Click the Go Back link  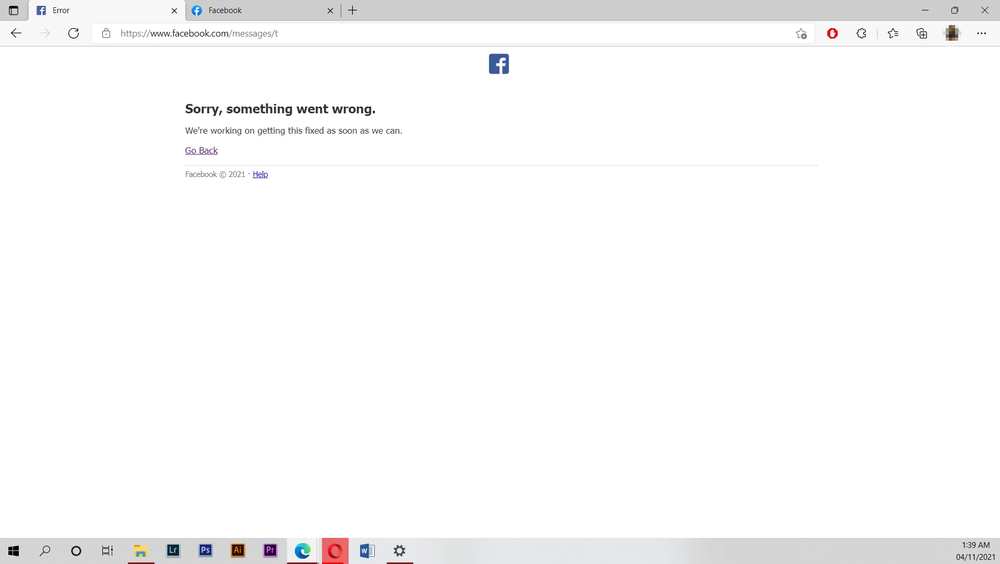(201, 151)
